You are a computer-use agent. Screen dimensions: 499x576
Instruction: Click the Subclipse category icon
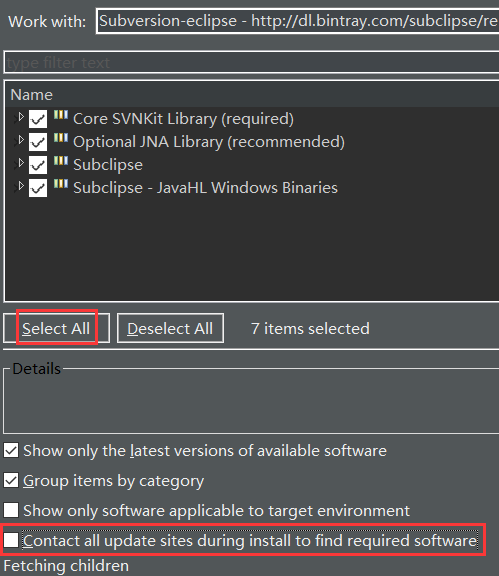61,161
